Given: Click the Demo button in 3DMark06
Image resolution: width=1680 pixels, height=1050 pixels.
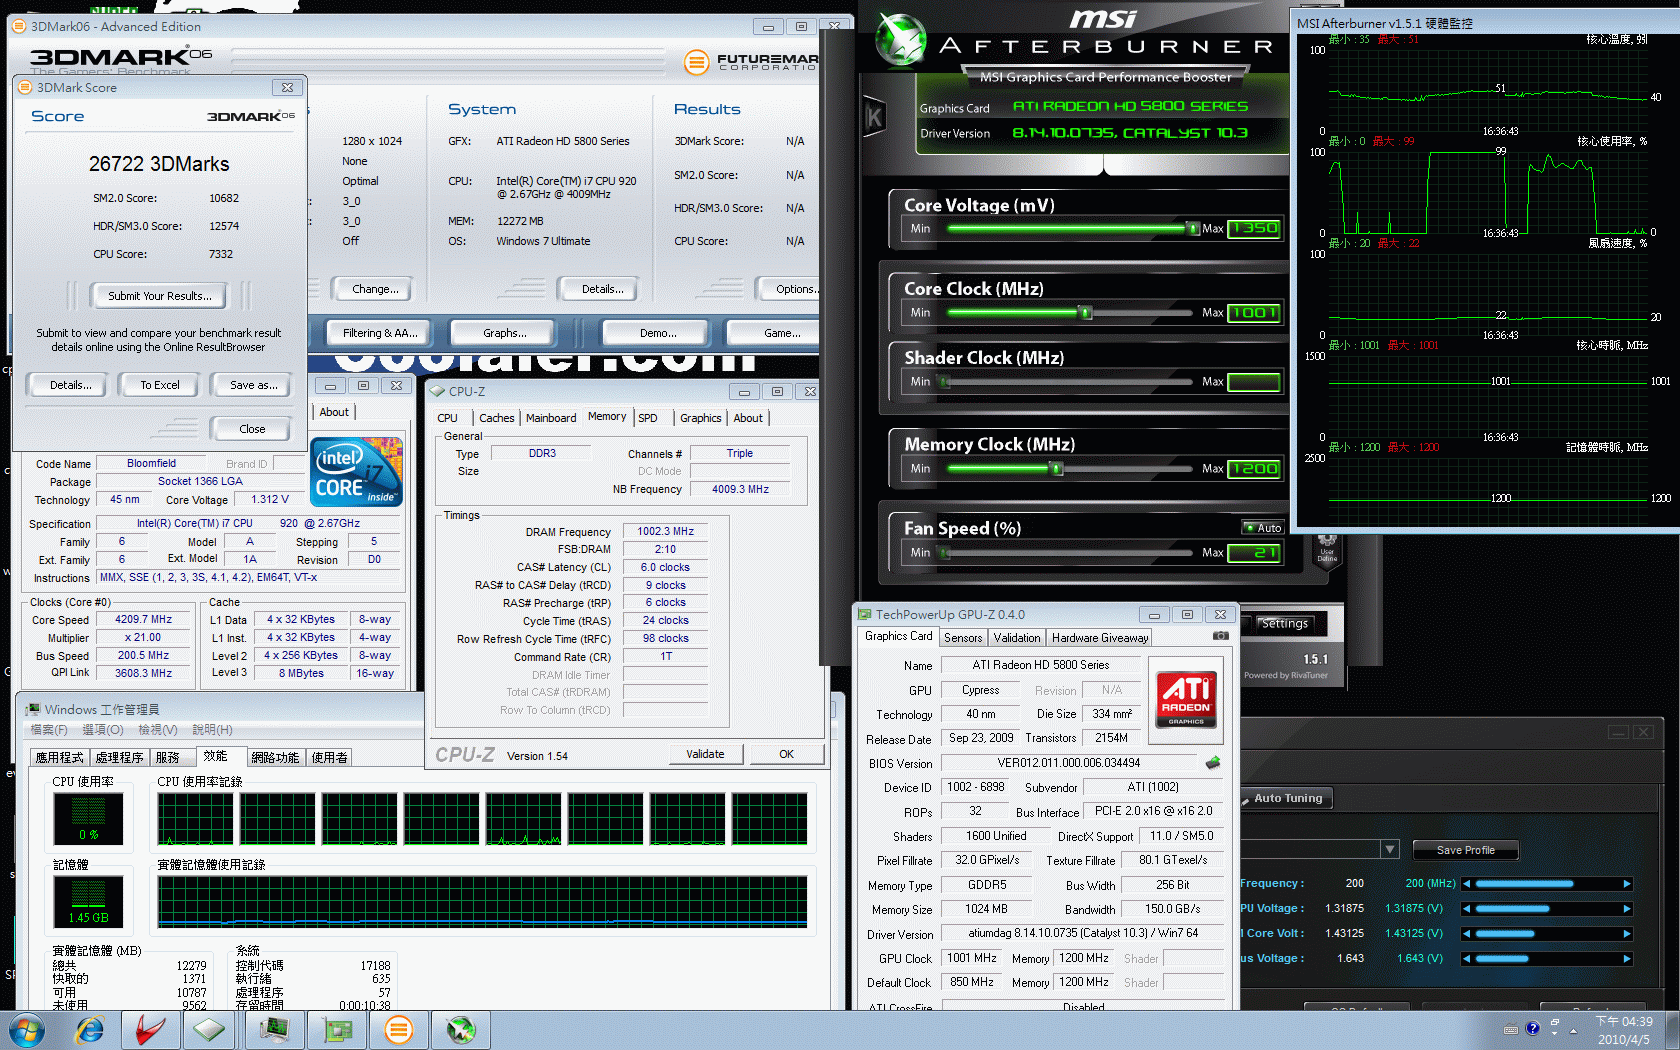Looking at the screenshot, I should click(x=658, y=333).
